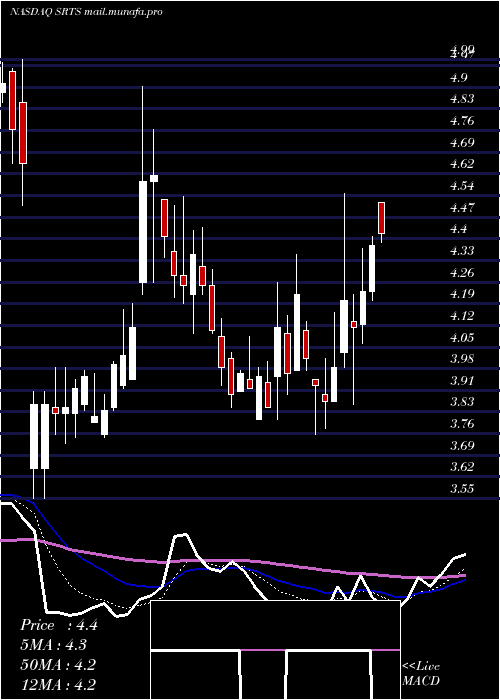Screen dimensions: 500x700
Task: Click the 4.33 price axis label
Action: coord(462,251)
